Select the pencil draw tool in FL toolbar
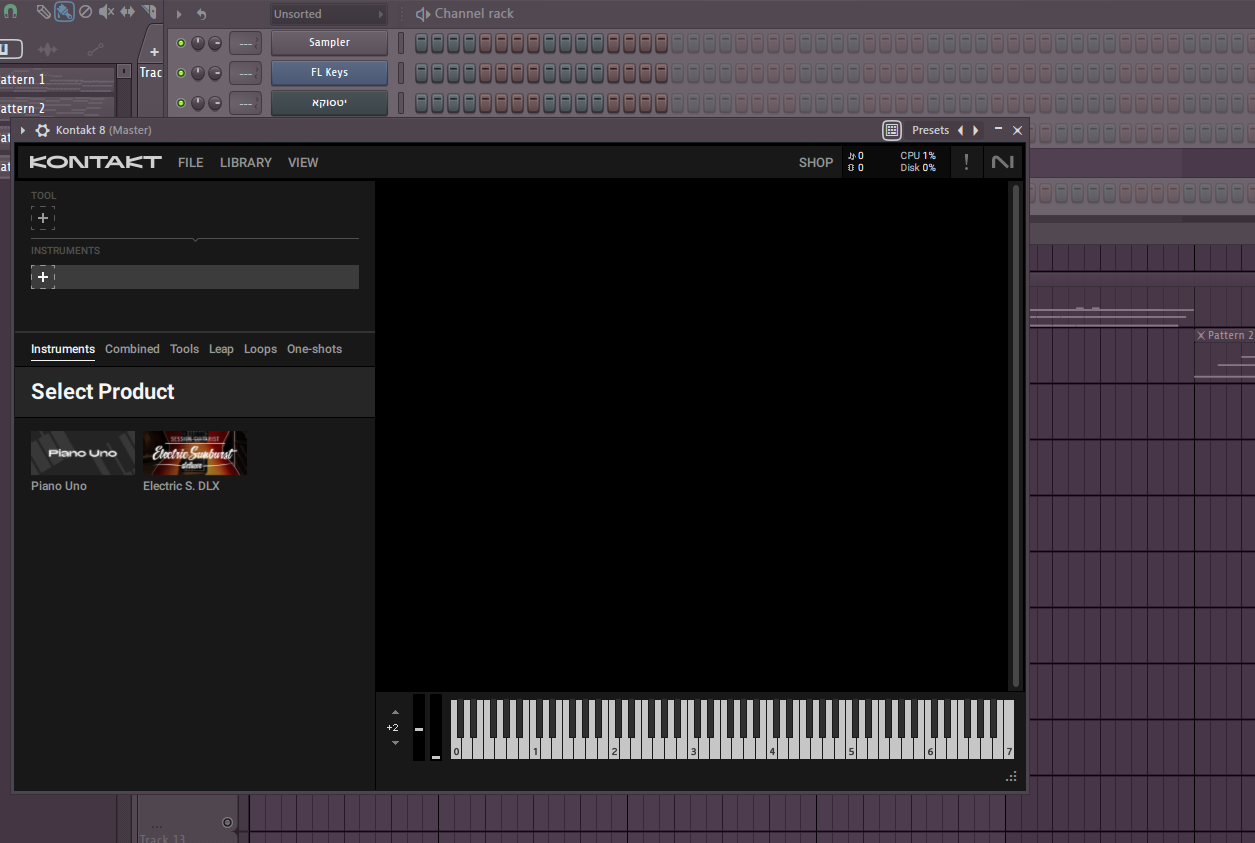Image resolution: width=1255 pixels, height=843 pixels. pyautogui.click(x=44, y=12)
